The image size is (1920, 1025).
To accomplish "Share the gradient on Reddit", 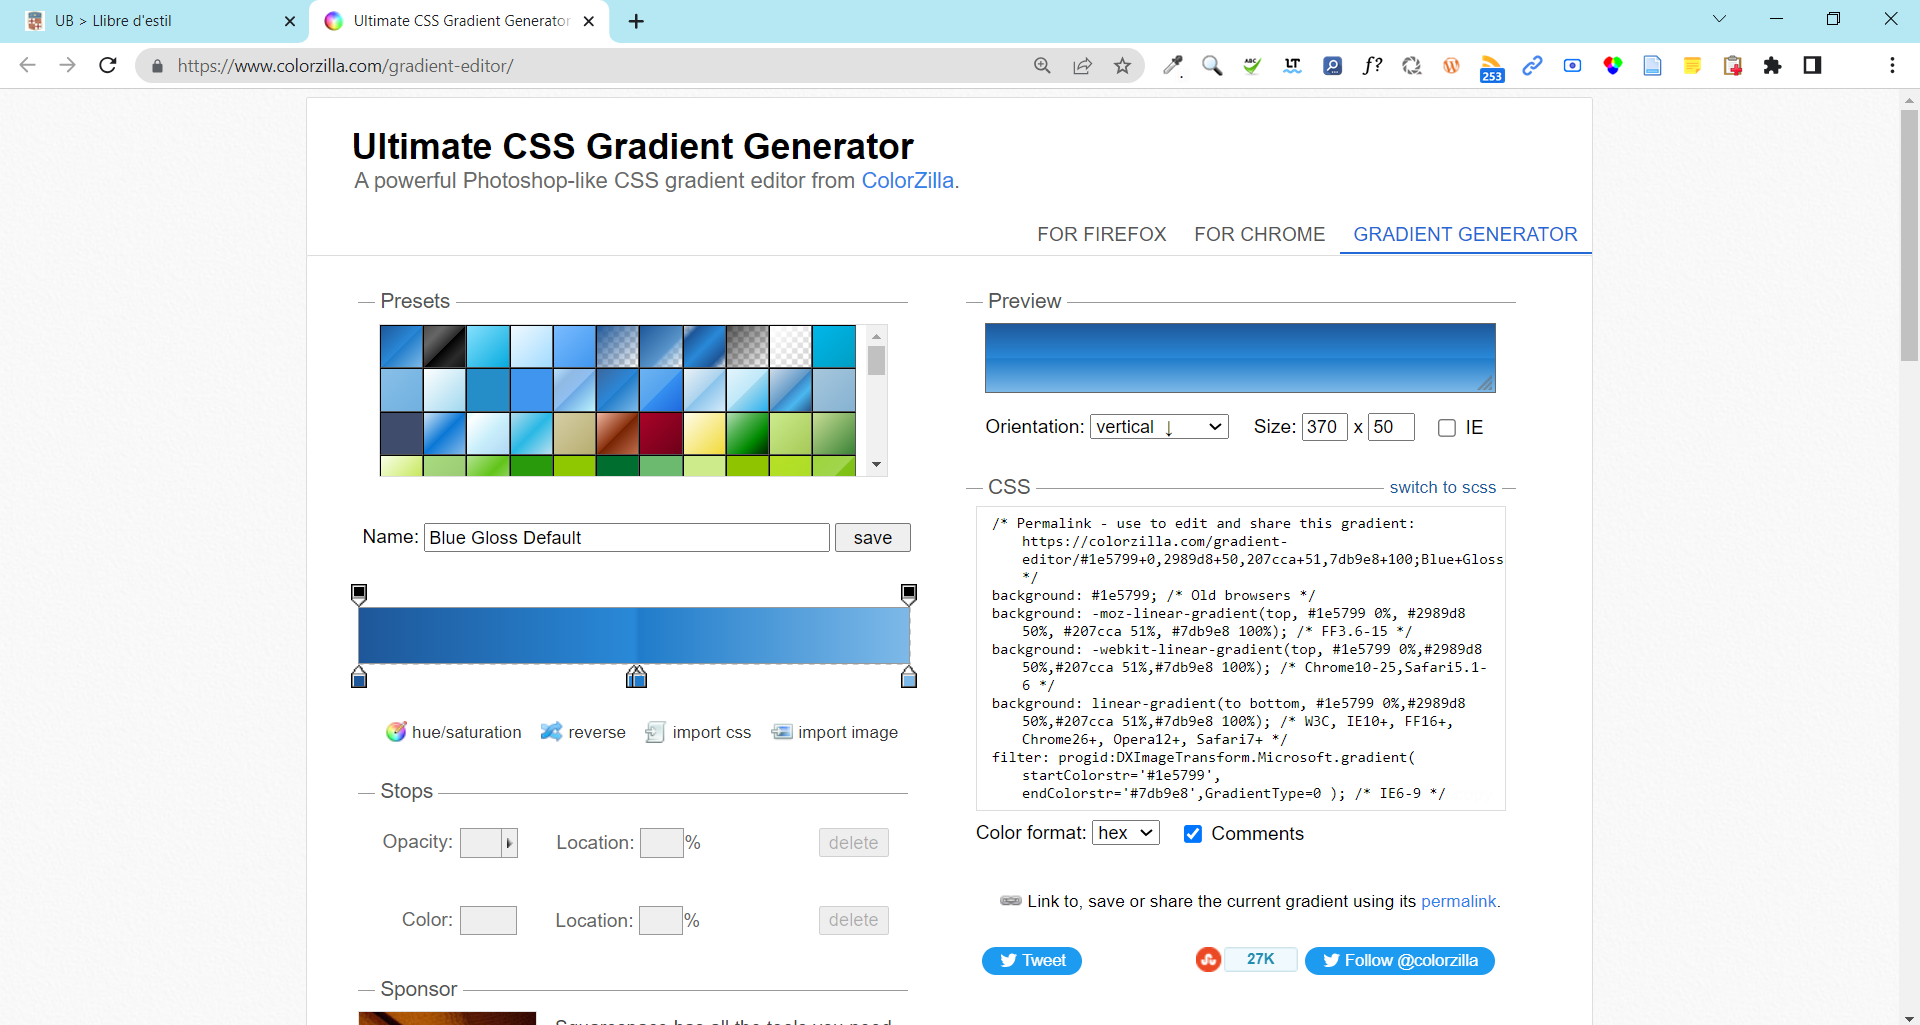I will point(1208,959).
